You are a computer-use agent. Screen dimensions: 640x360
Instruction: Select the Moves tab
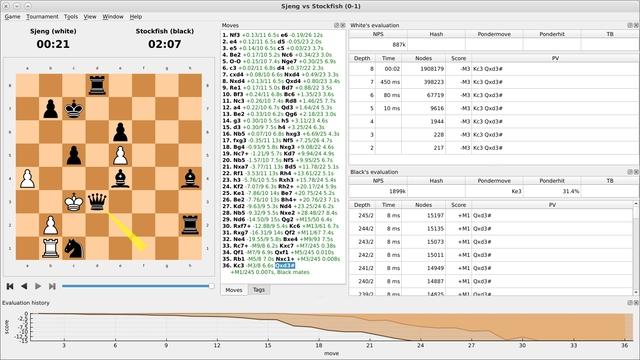pos(234,290)
